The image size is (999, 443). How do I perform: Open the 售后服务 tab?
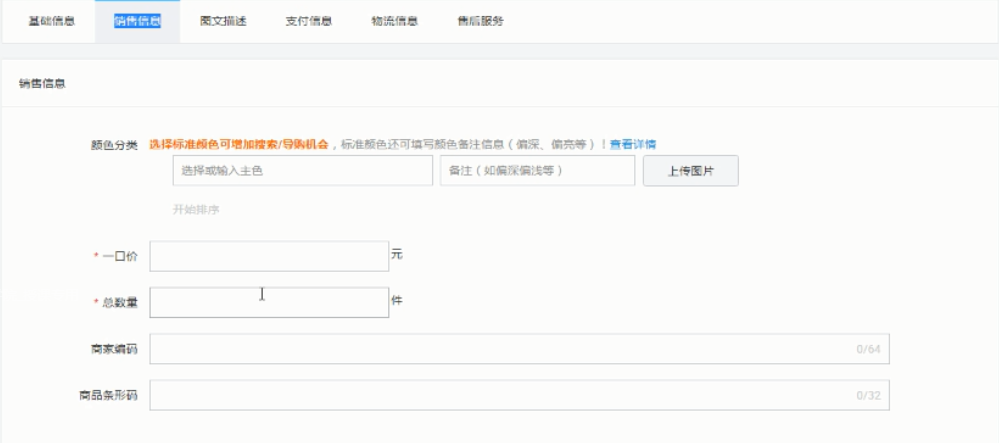click(x=480, y=21)
